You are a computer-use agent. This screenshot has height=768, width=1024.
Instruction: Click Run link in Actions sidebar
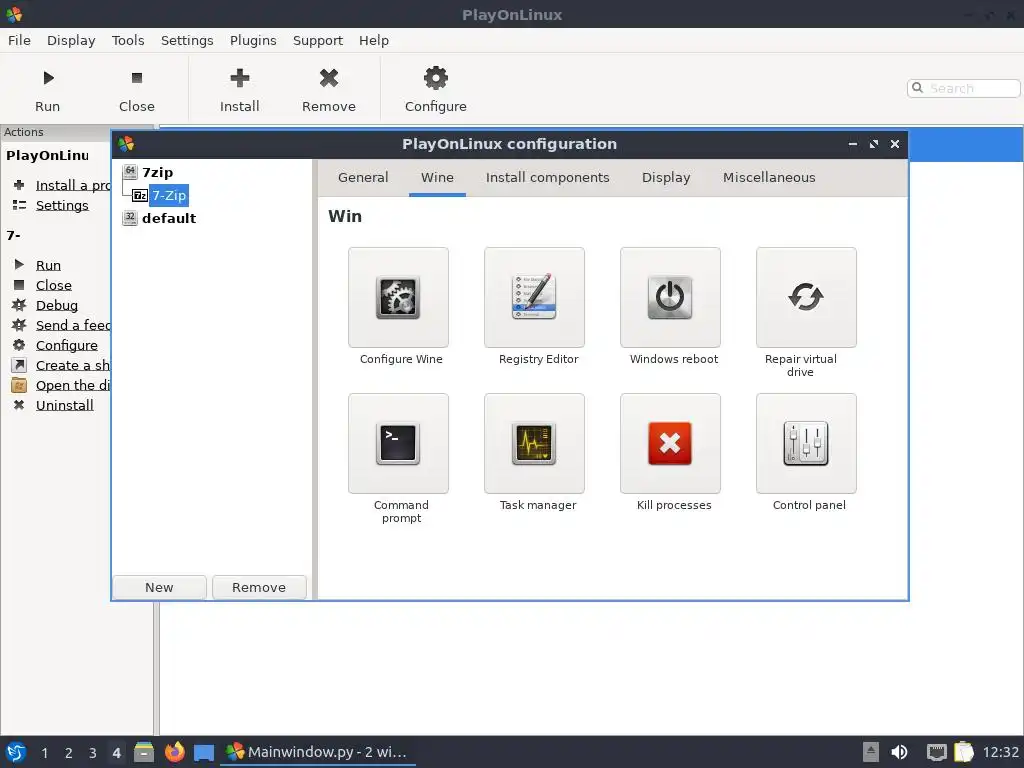coord(48,265)
